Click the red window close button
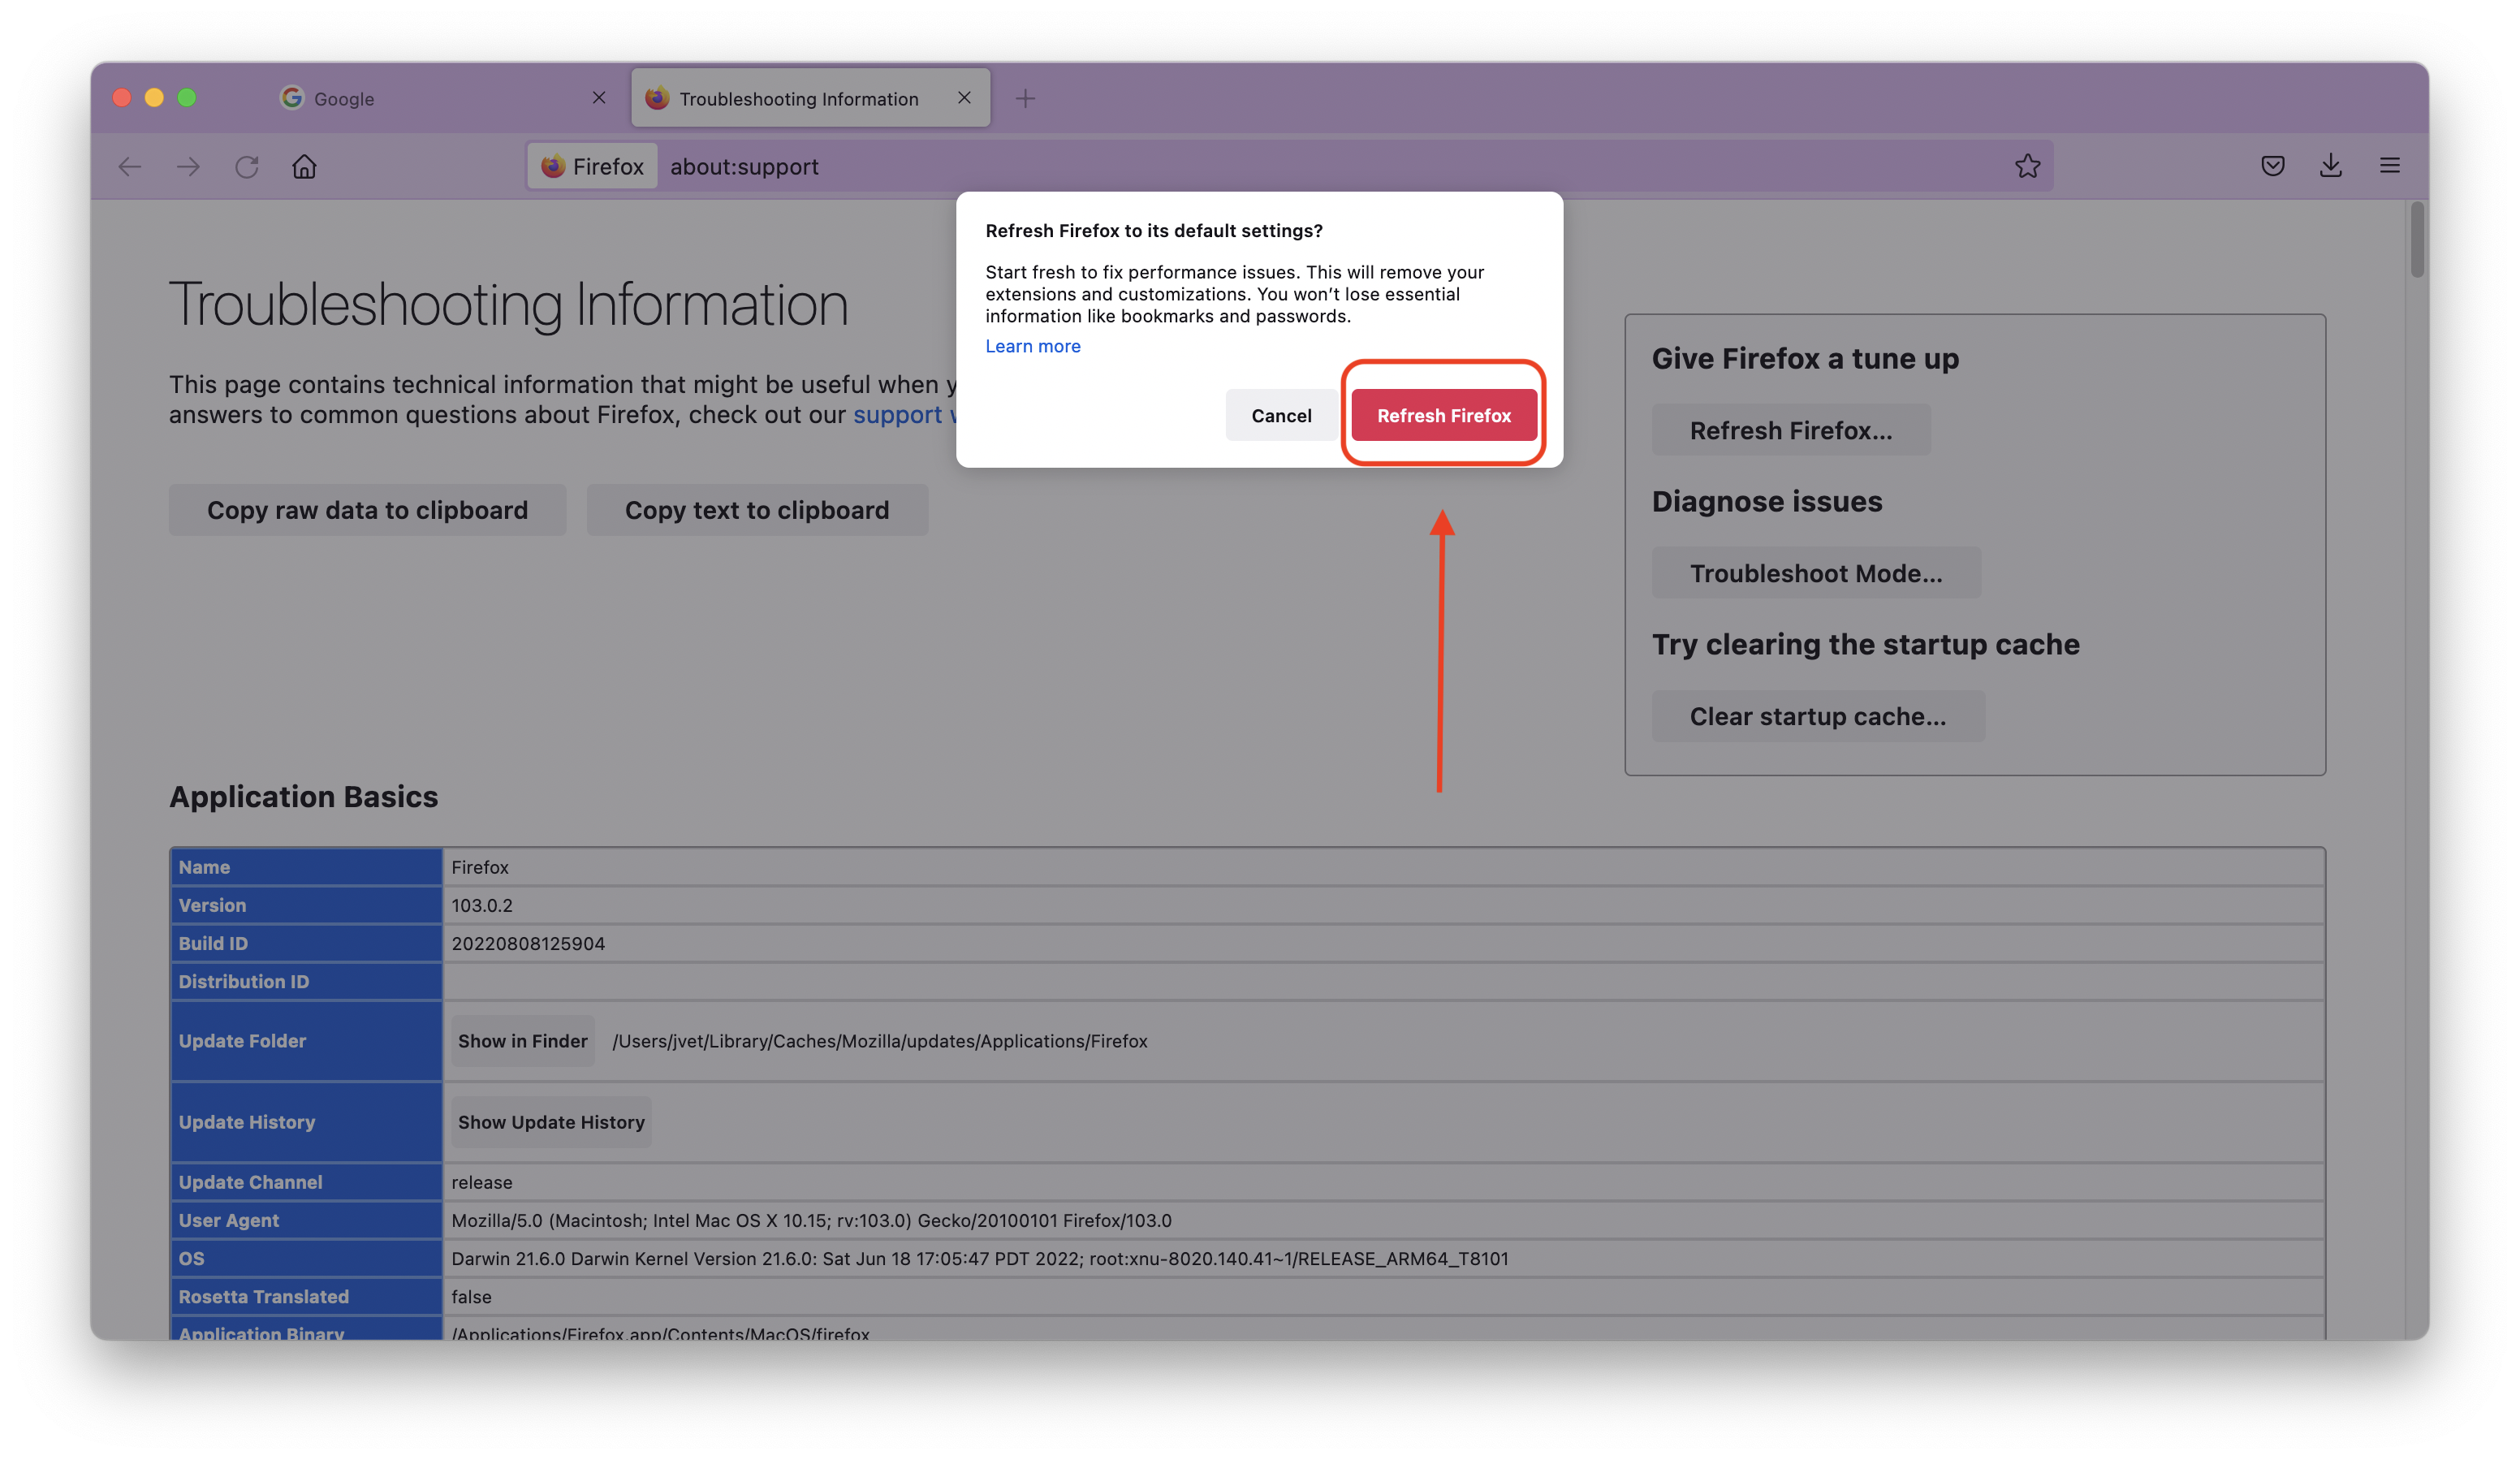 click(122, 97)
